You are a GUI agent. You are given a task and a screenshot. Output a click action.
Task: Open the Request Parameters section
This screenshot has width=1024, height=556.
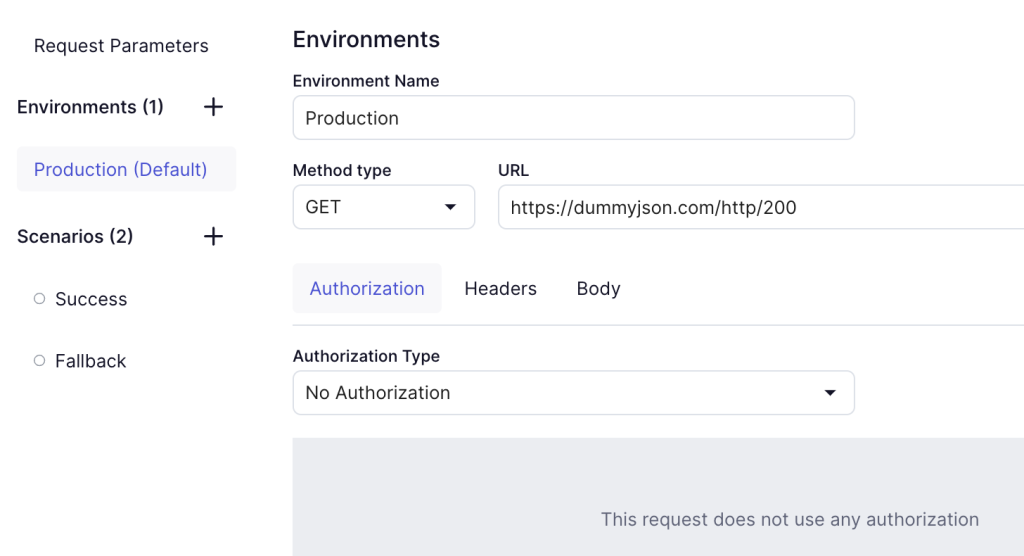(121, 46)
